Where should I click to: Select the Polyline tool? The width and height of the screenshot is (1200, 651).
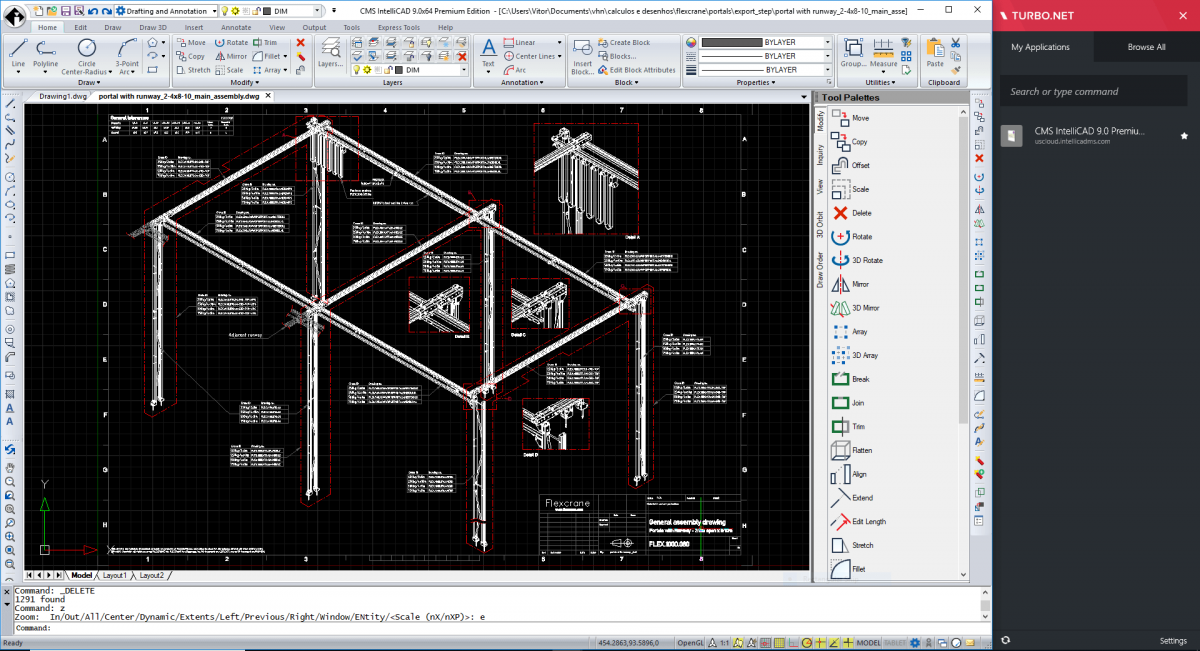coord(46,49)
